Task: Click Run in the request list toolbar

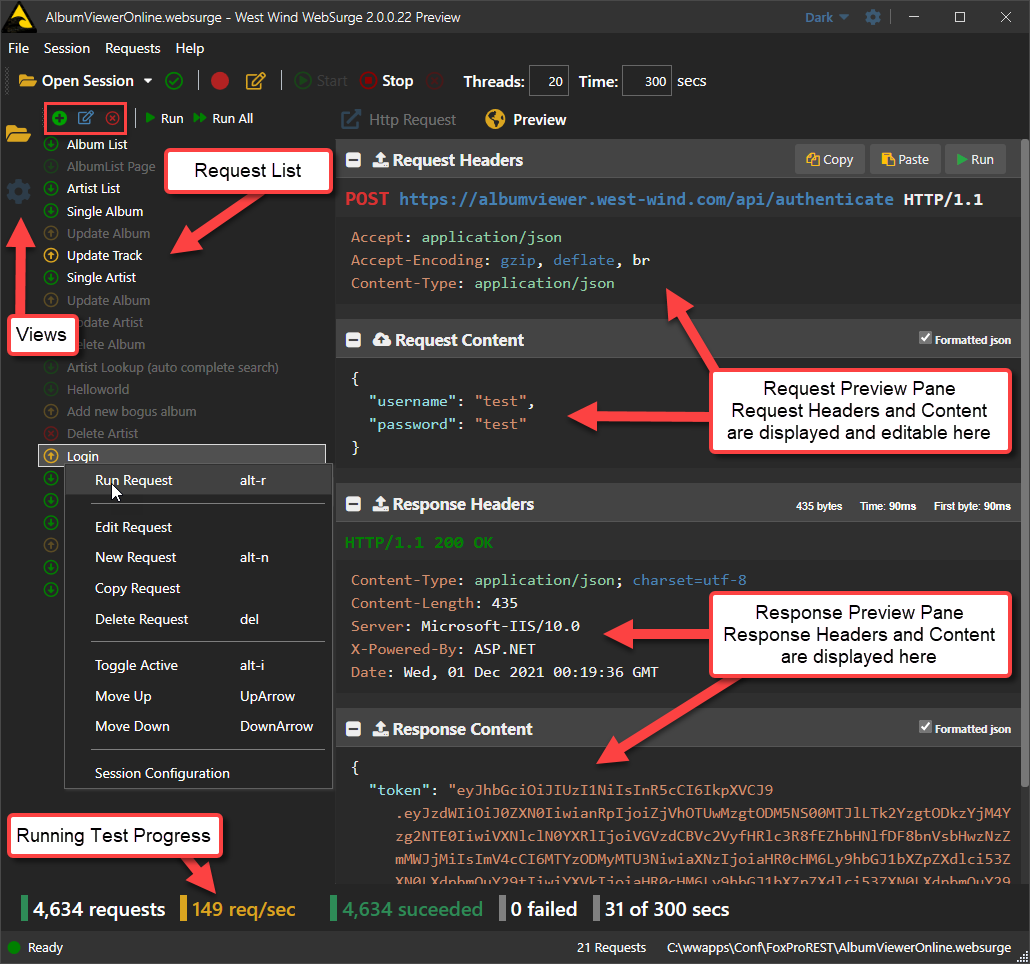Action: [x=164, y=118]
